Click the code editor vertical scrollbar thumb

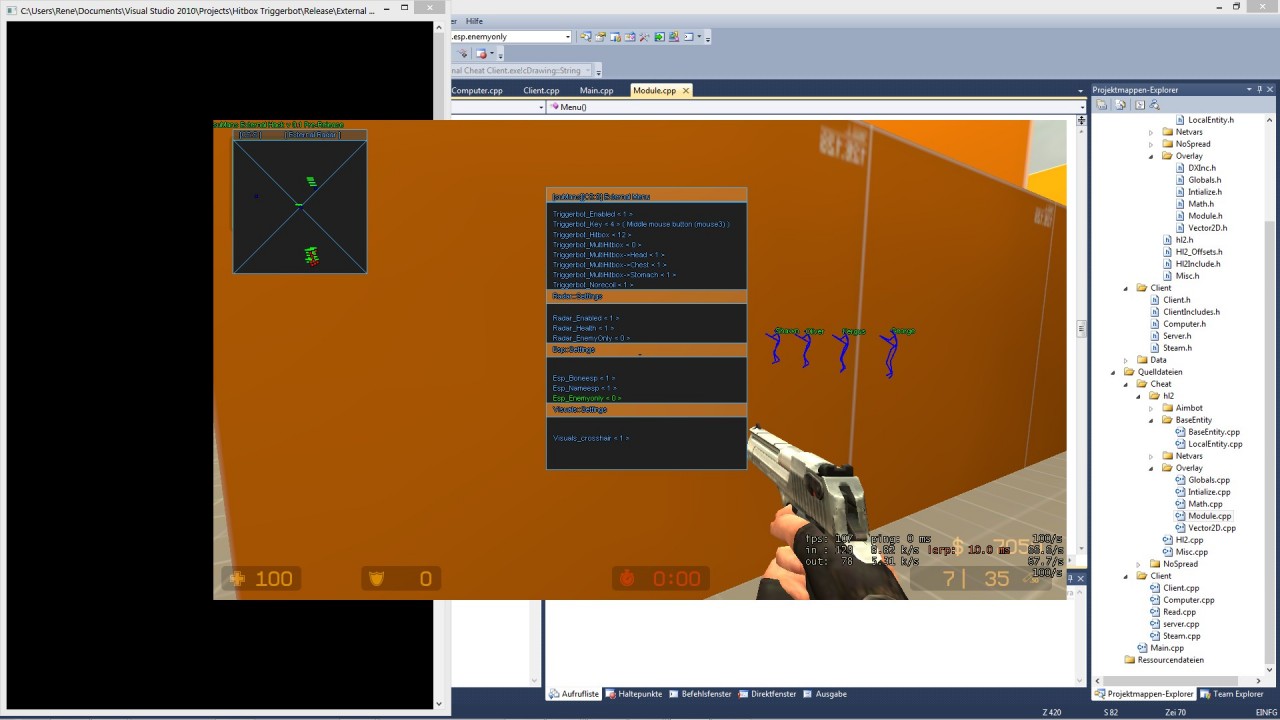[x=1081, y=329]
